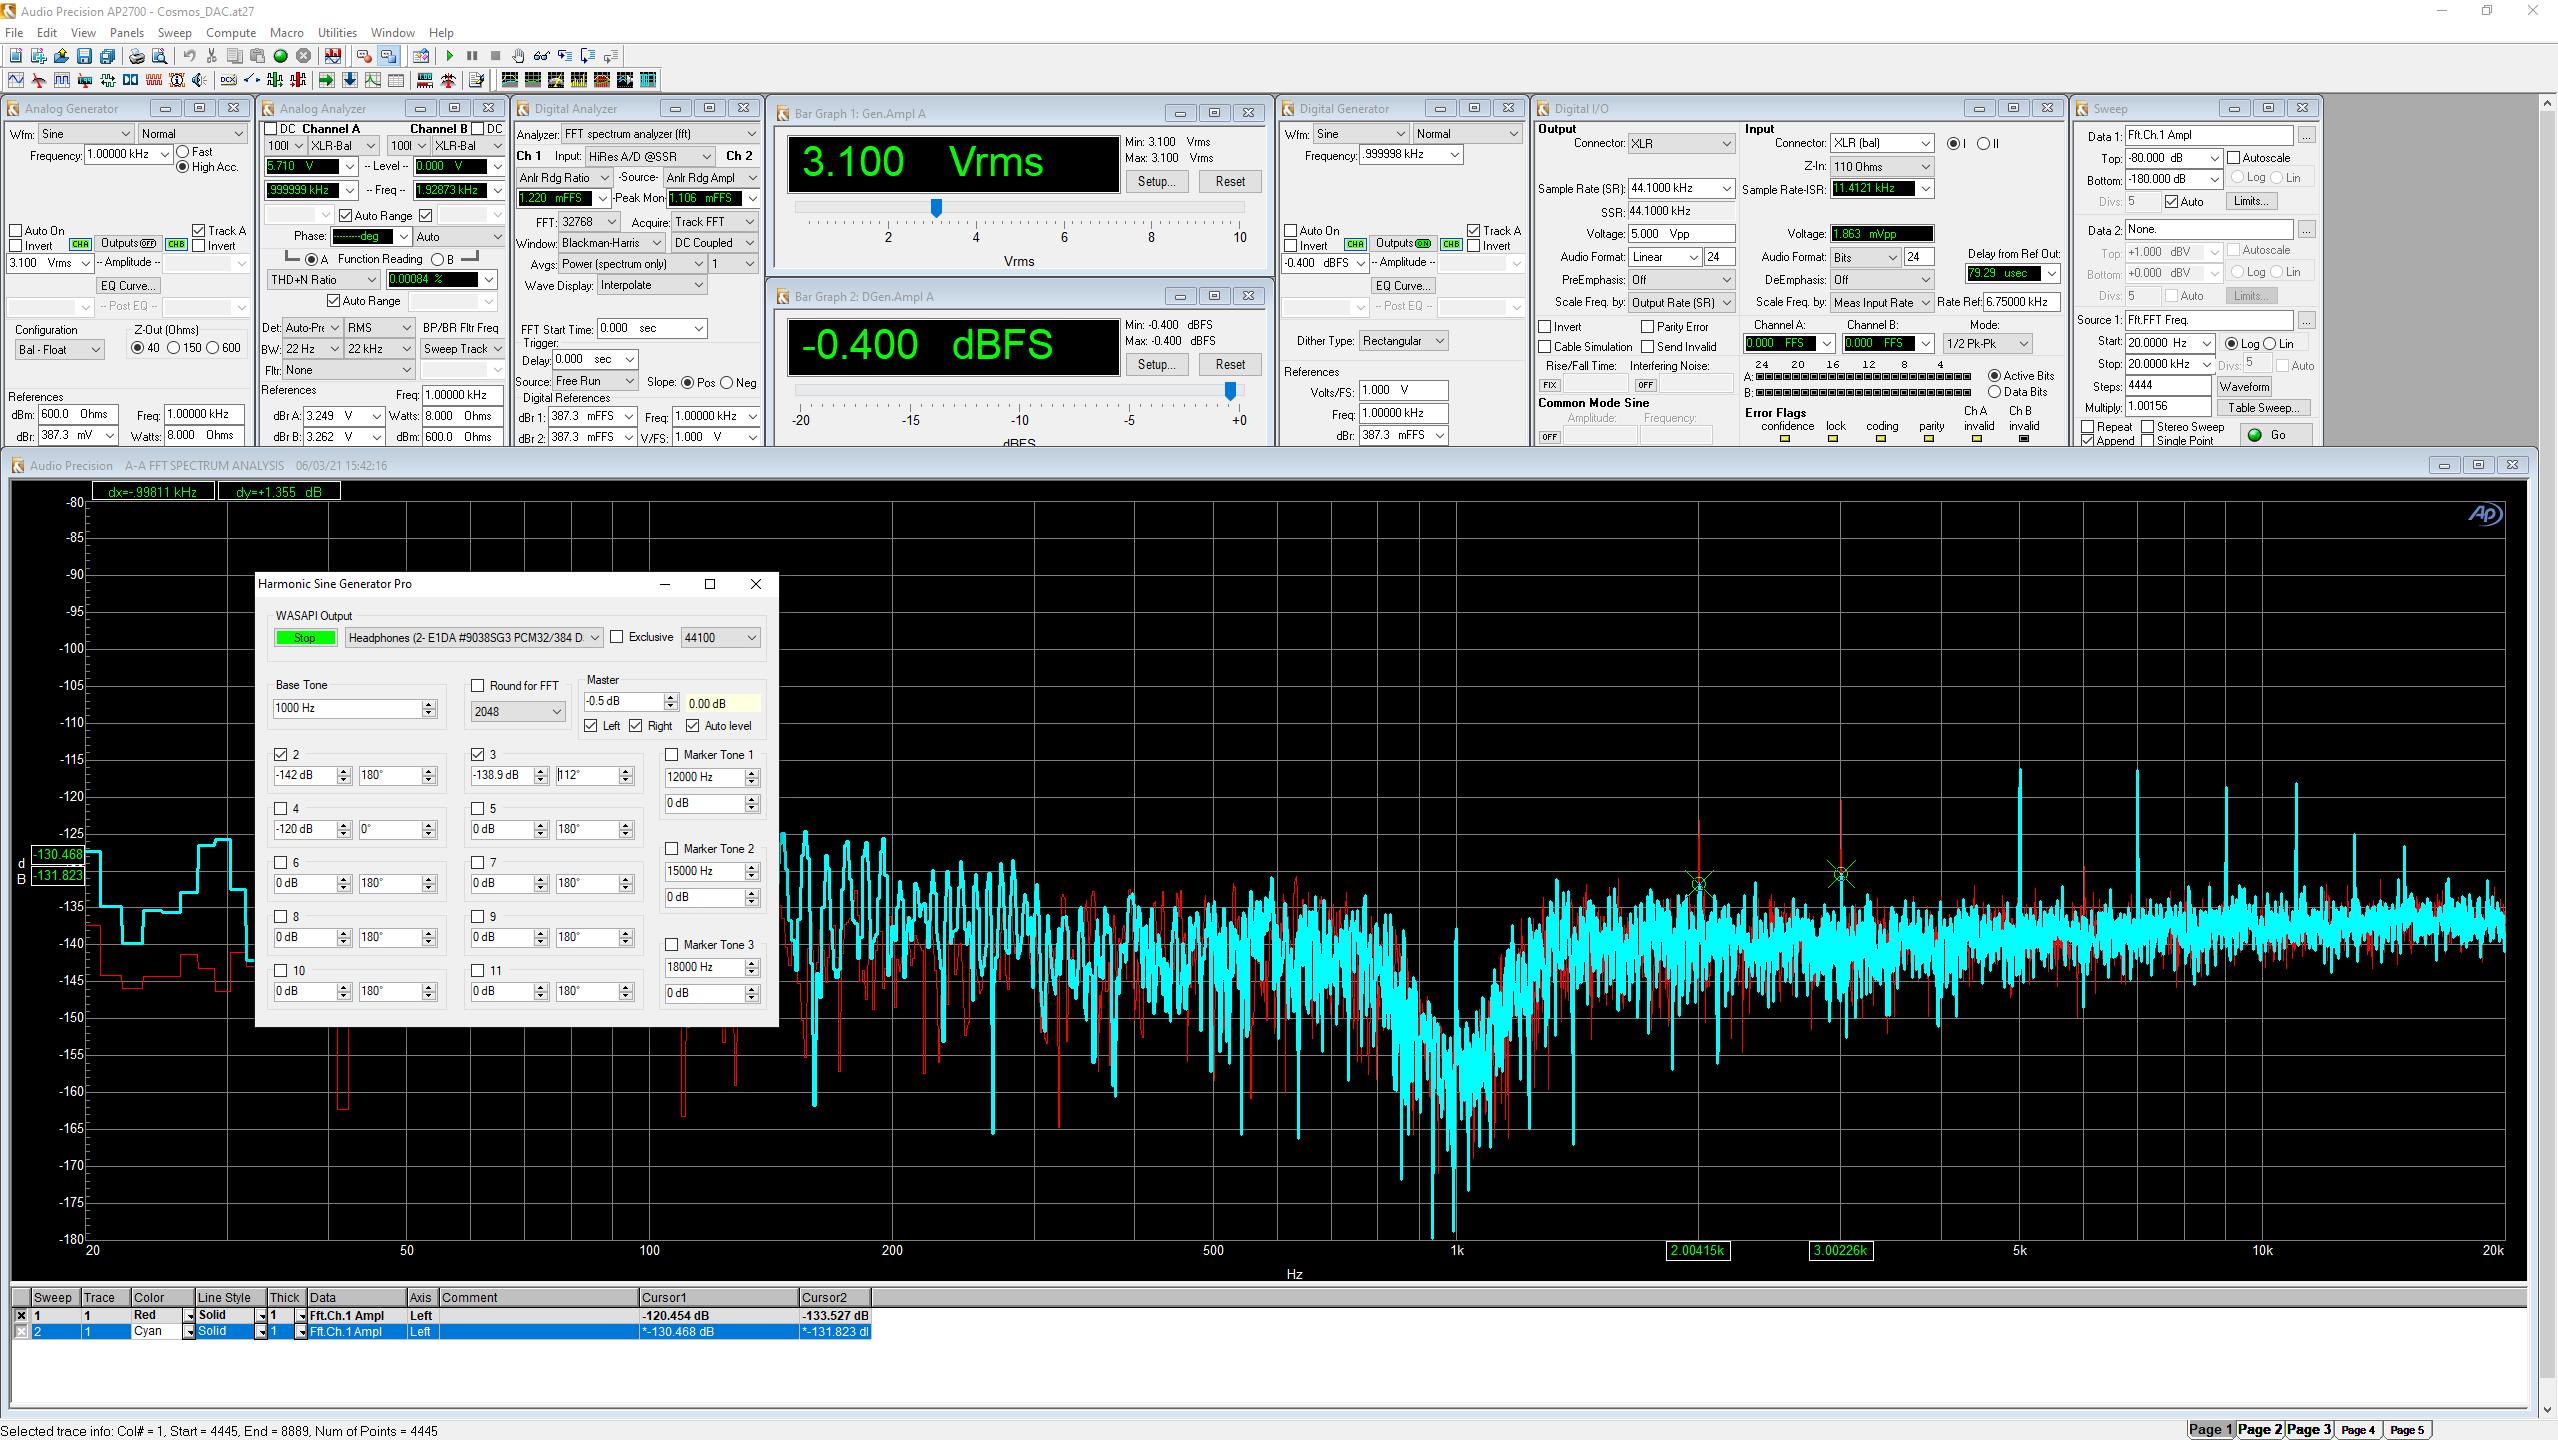
Task: Select the Neg slope radio in Digital Analyzer
Action: click(x=727, y=383)
